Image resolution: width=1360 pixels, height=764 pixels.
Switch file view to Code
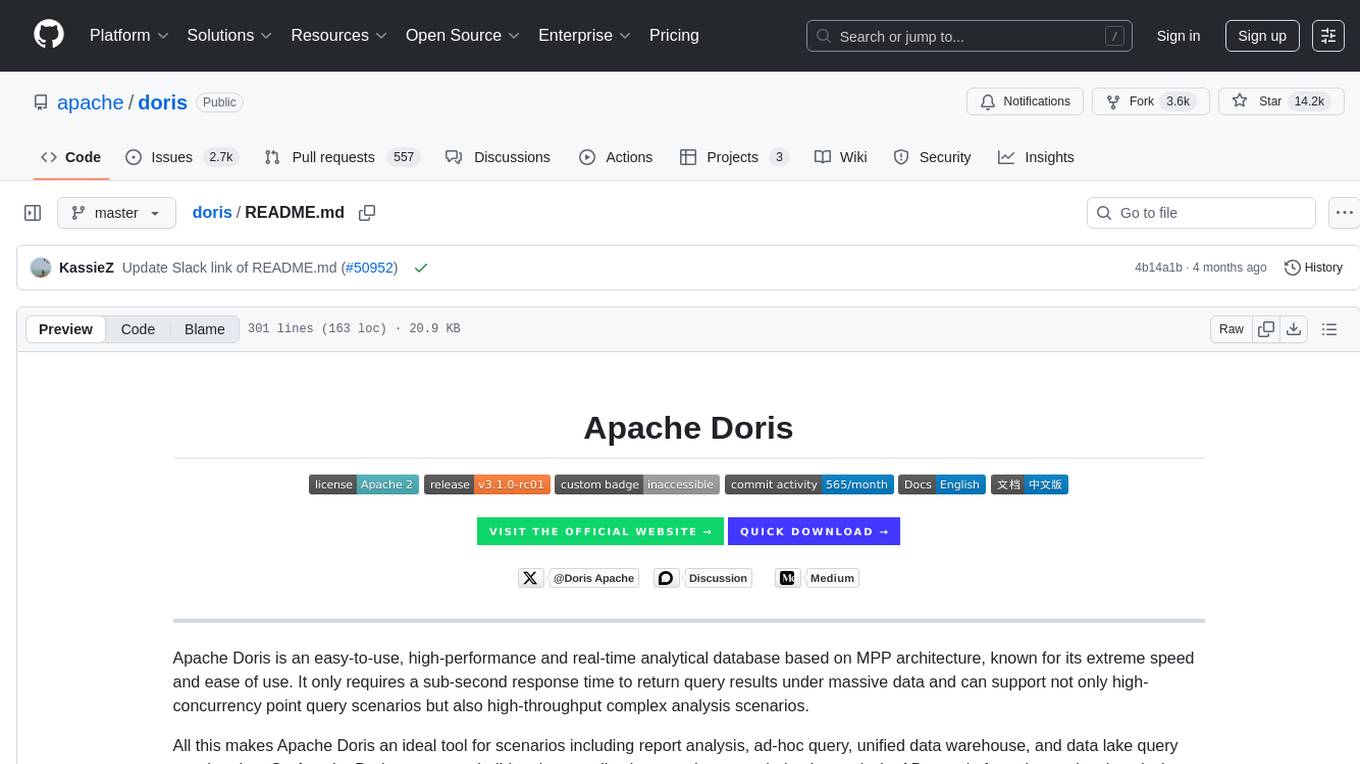tap(138, 329)
